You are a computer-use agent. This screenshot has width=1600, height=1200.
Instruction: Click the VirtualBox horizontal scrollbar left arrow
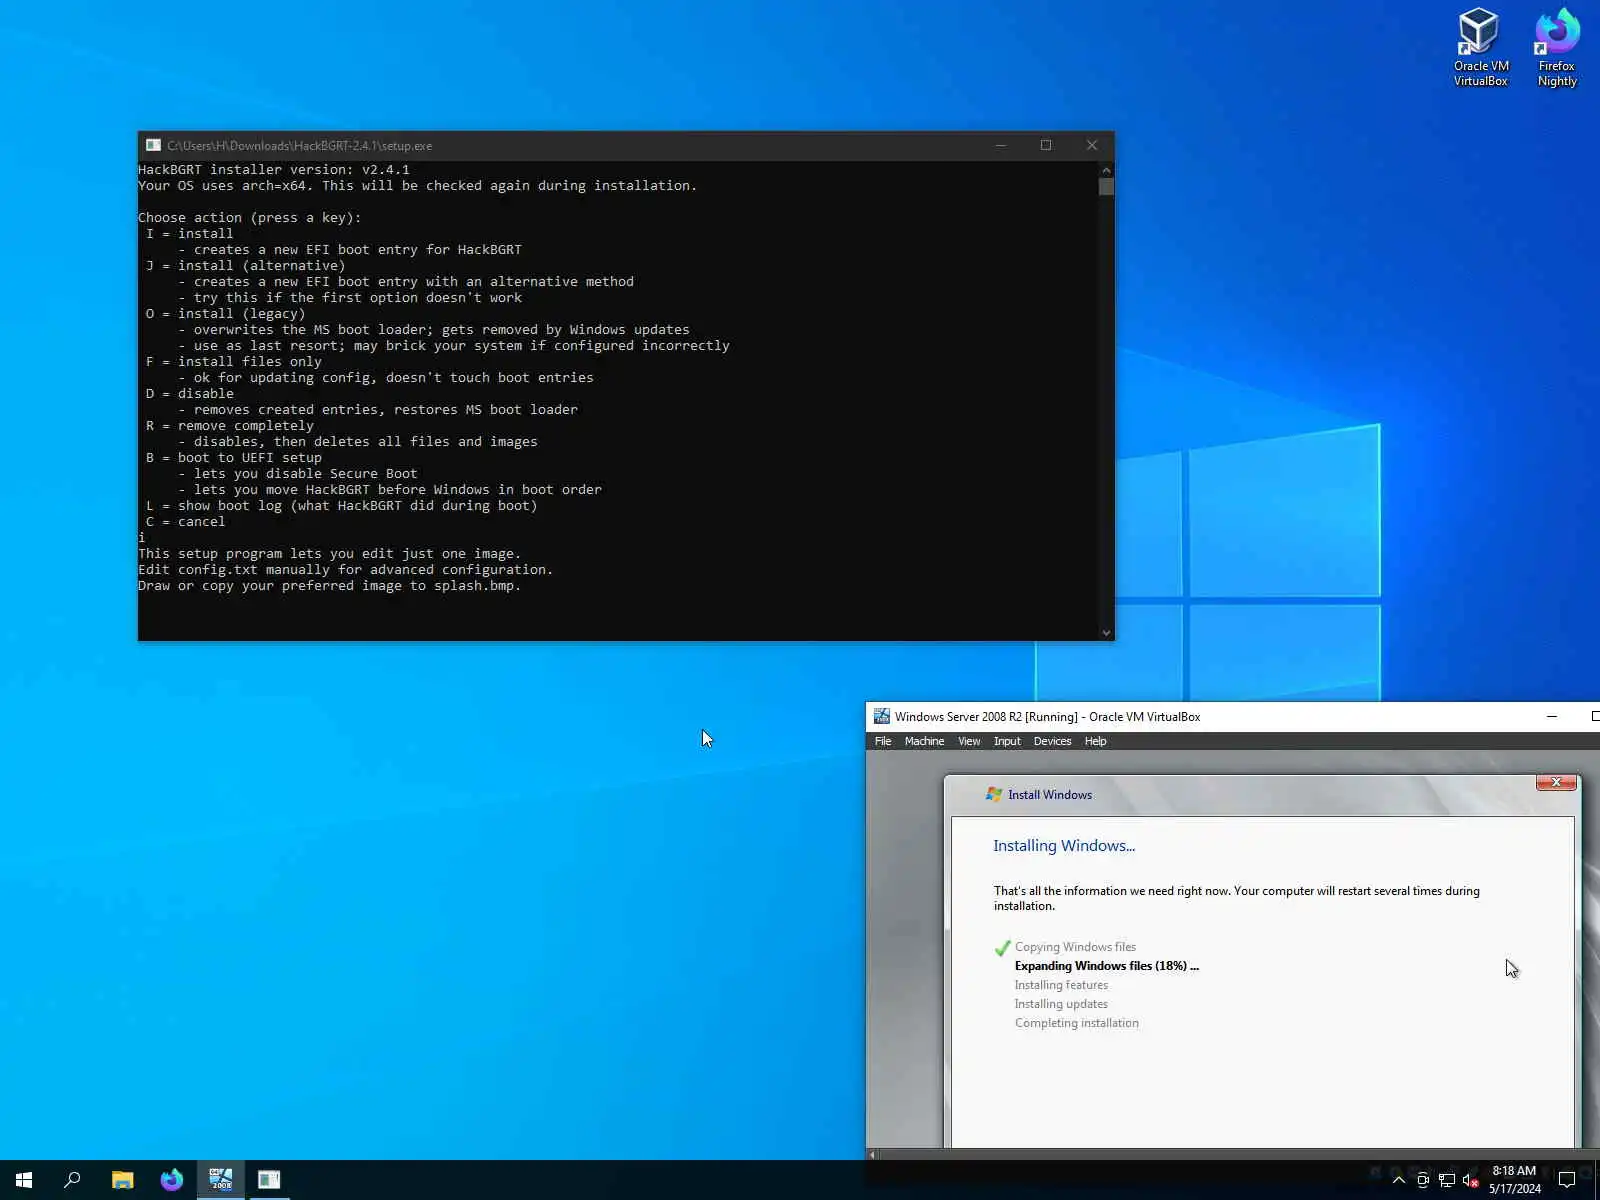point(873,1154)
